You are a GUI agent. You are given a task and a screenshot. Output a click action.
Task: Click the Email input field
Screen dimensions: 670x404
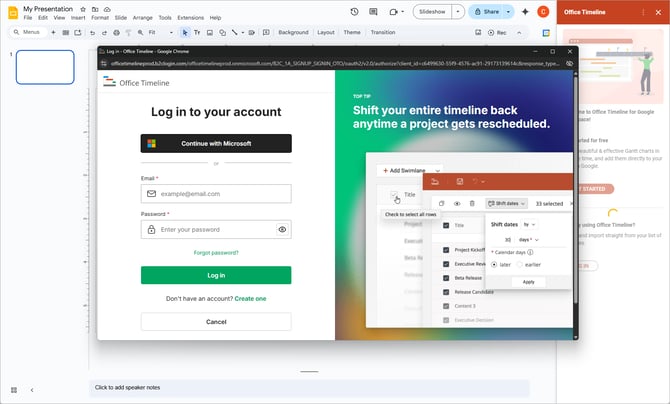point(216,194)
